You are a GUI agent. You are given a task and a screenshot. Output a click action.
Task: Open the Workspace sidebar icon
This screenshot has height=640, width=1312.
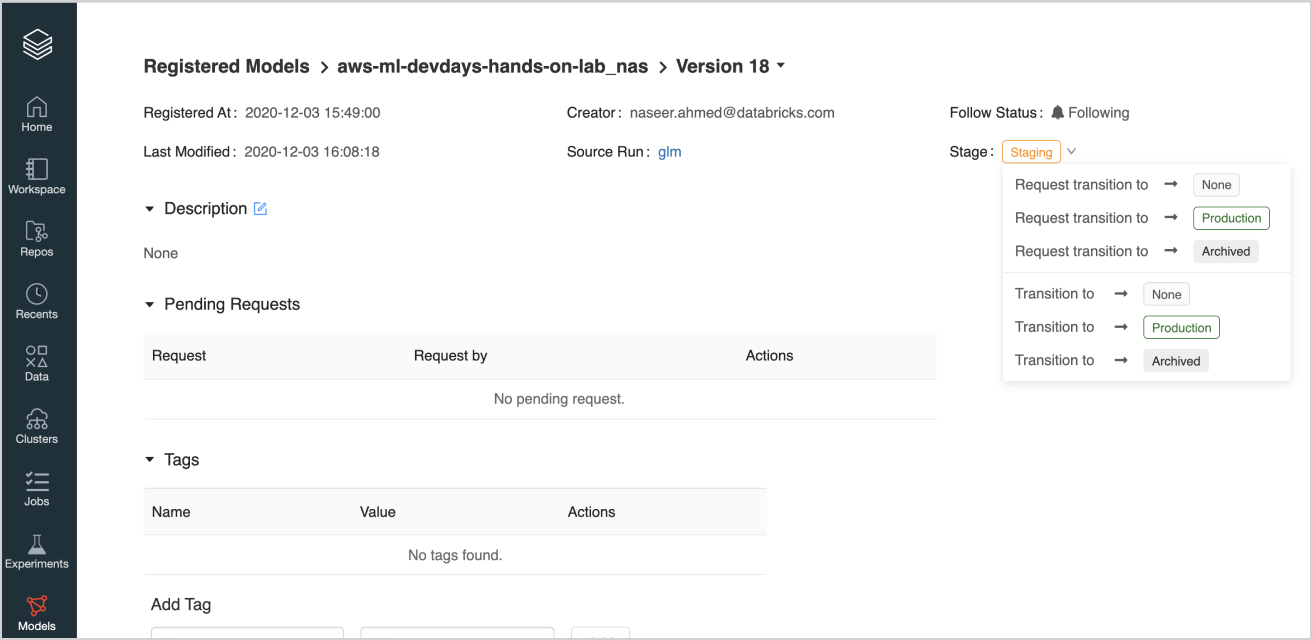click(37, 176)
